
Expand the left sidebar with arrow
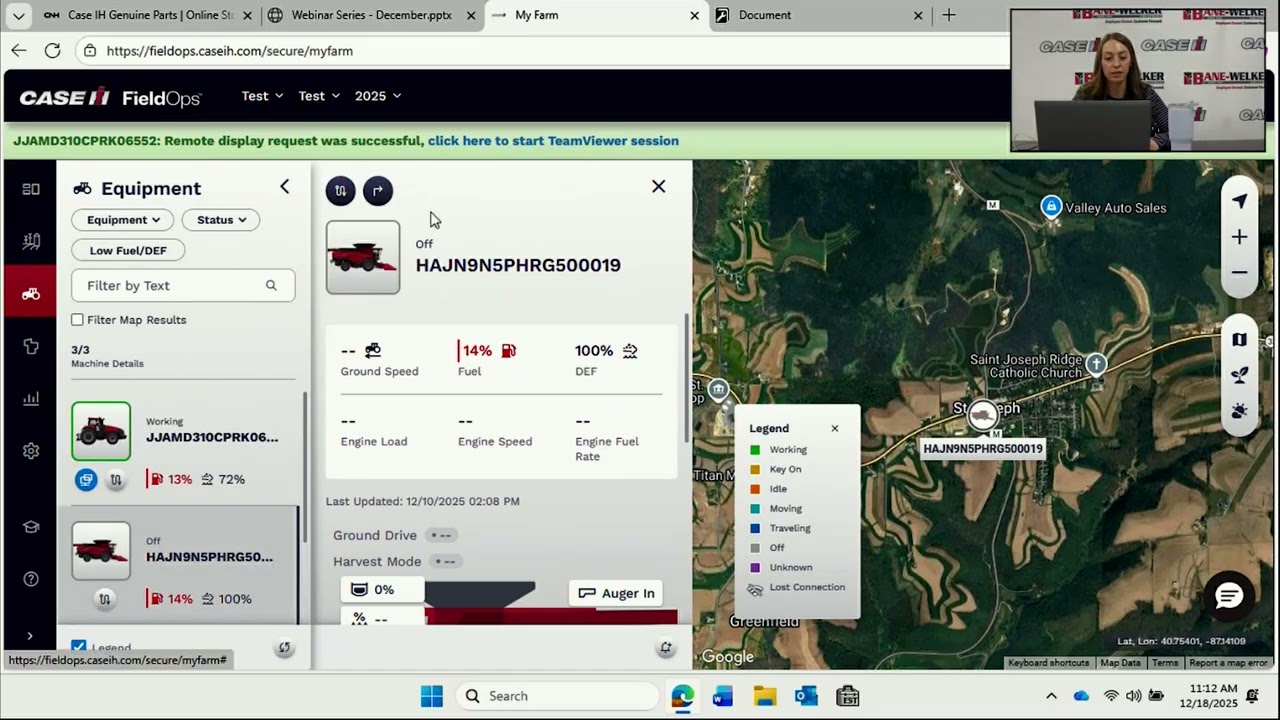[x=30, y=636]
